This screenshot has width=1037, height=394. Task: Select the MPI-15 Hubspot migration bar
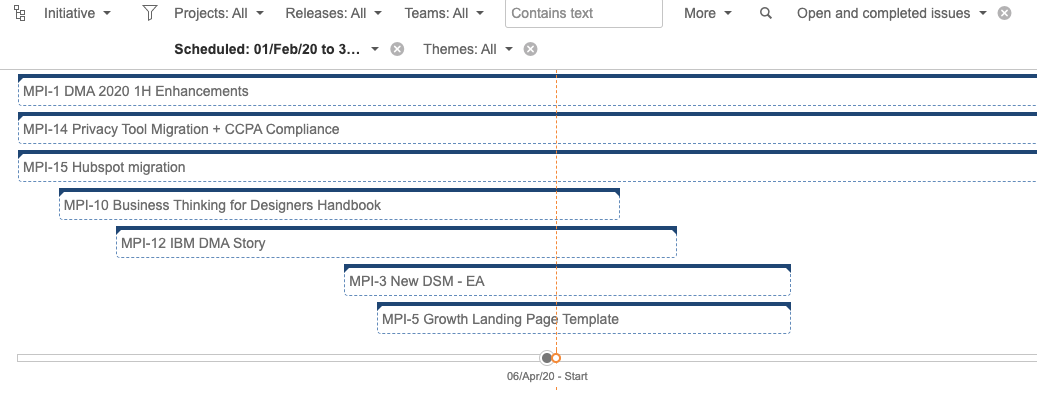coord(527,167)
